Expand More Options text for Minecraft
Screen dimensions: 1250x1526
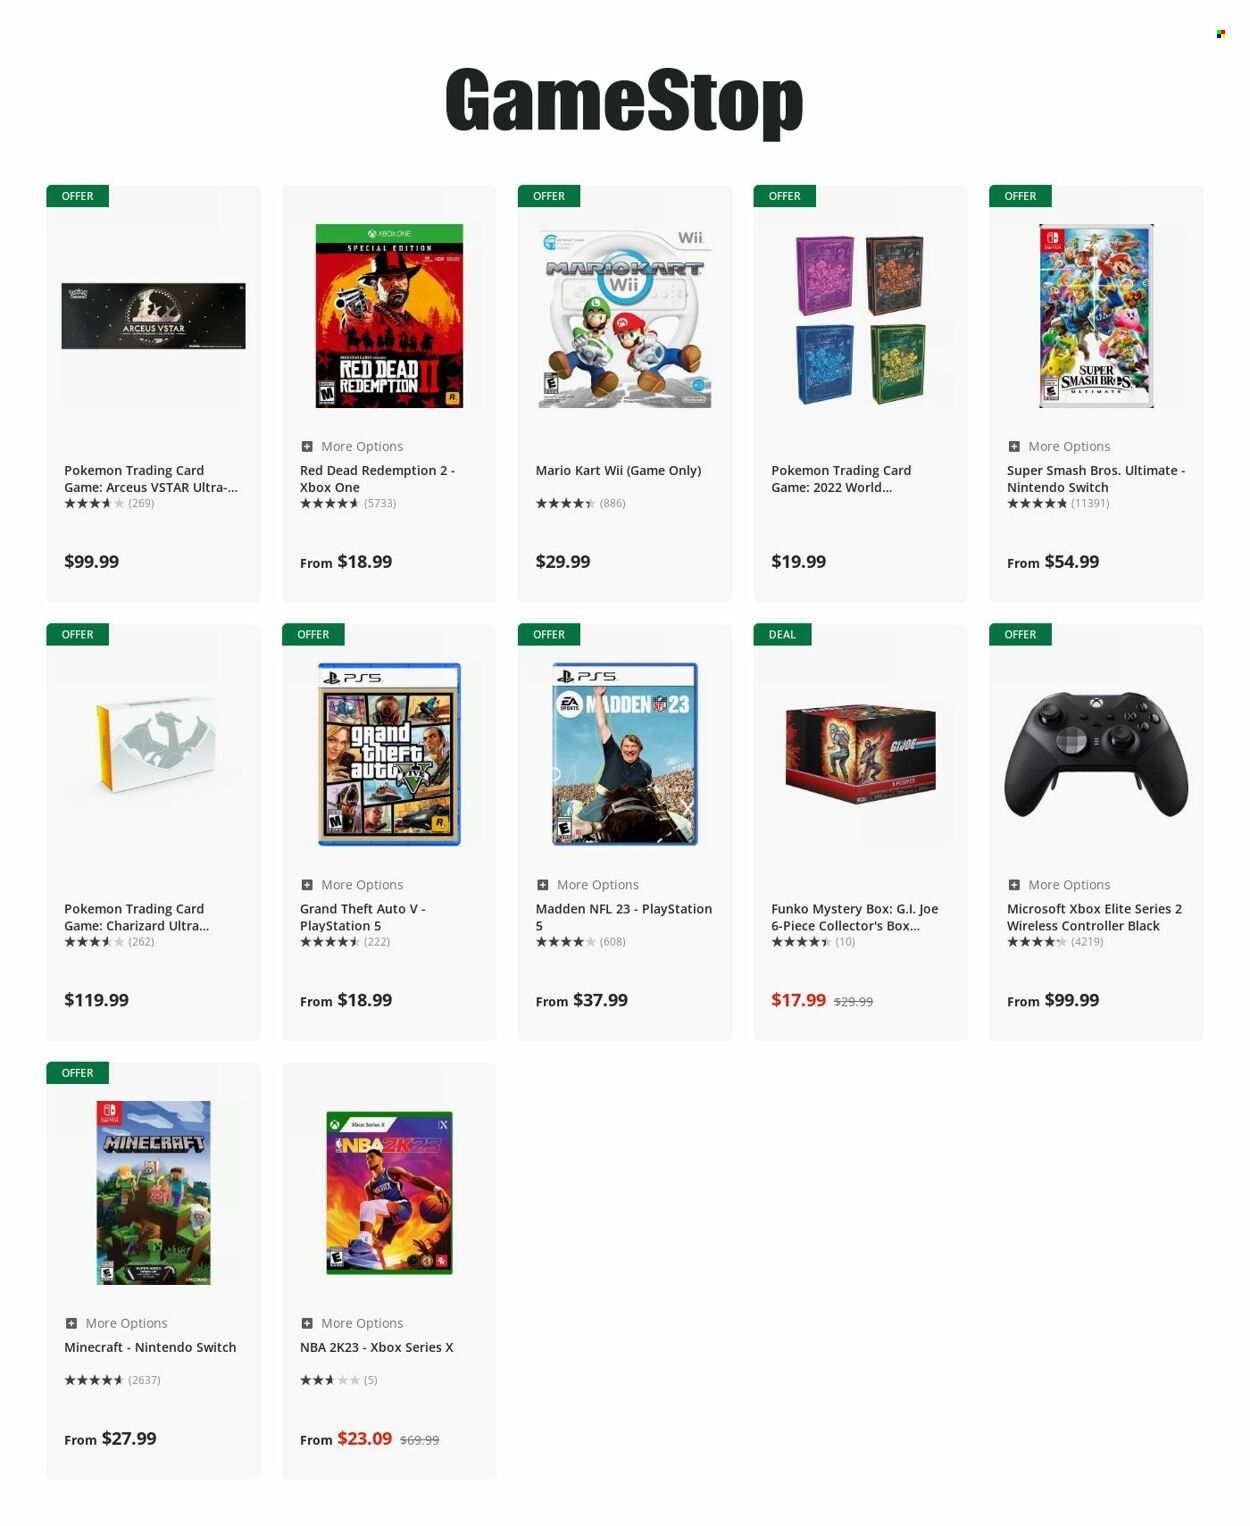coord(127,1323)
